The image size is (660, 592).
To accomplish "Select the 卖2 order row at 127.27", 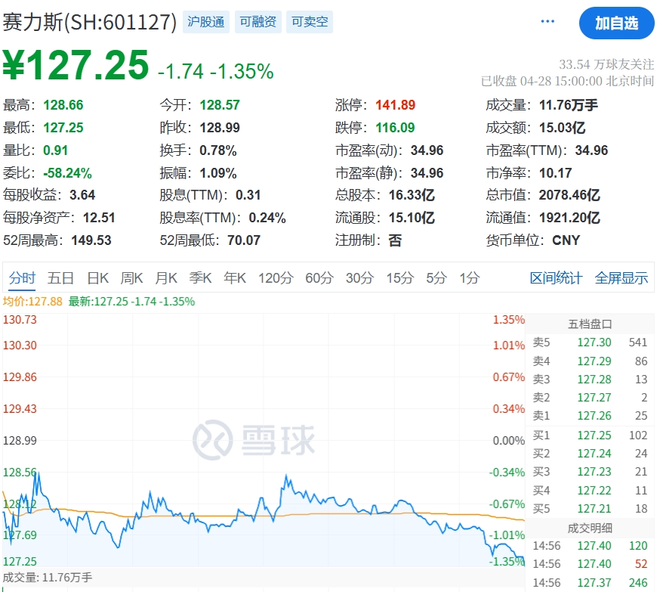I will (x=590, y=397).
